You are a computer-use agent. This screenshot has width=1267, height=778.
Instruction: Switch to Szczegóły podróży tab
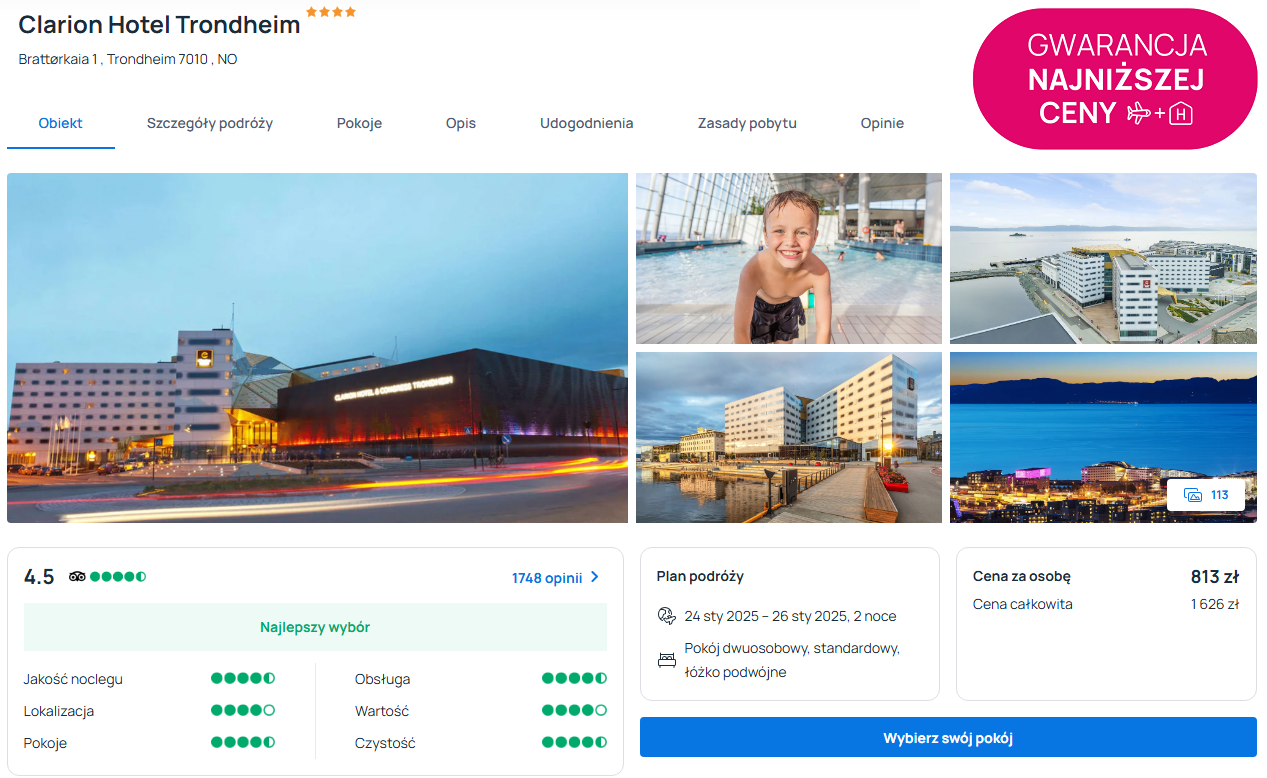[x=210, y=124]
